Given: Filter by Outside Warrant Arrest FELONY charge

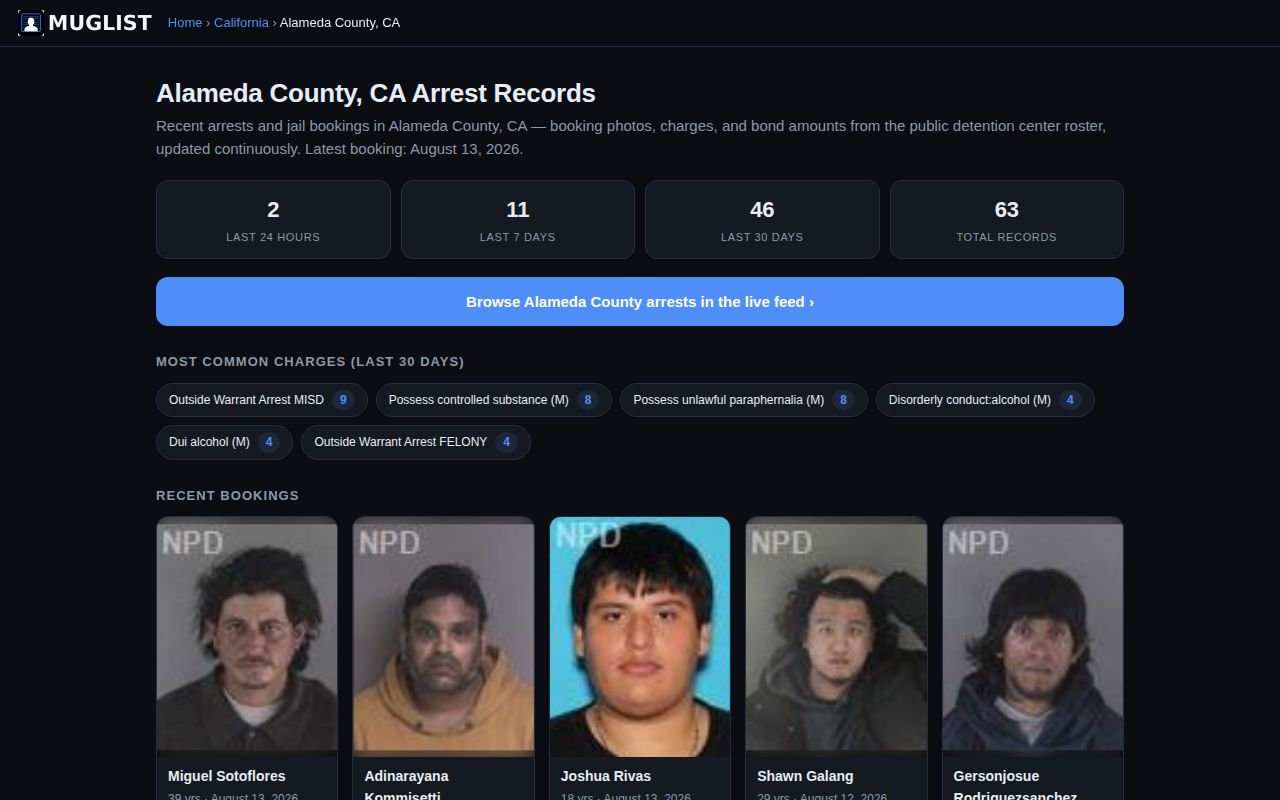Looking at the screenshot, I should point(416,442).
